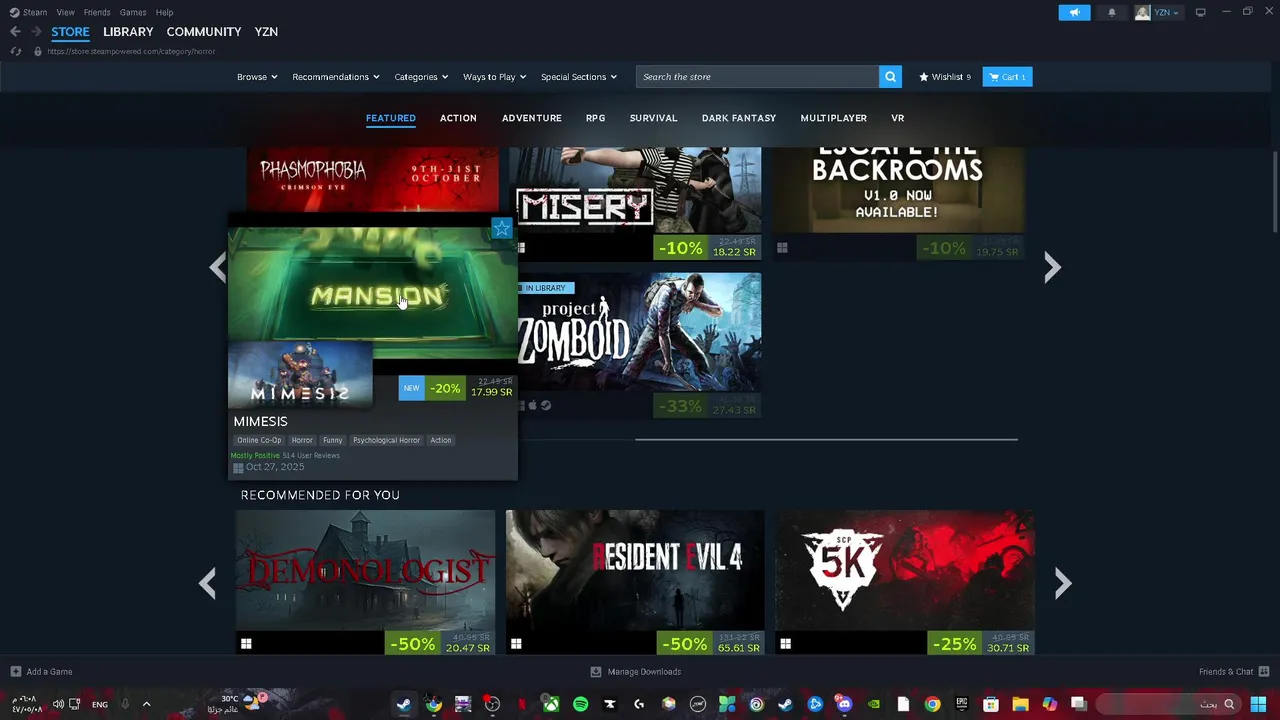Click the taskbar volume icon
Screen dimensions: 1280x720
pos(58,704)
